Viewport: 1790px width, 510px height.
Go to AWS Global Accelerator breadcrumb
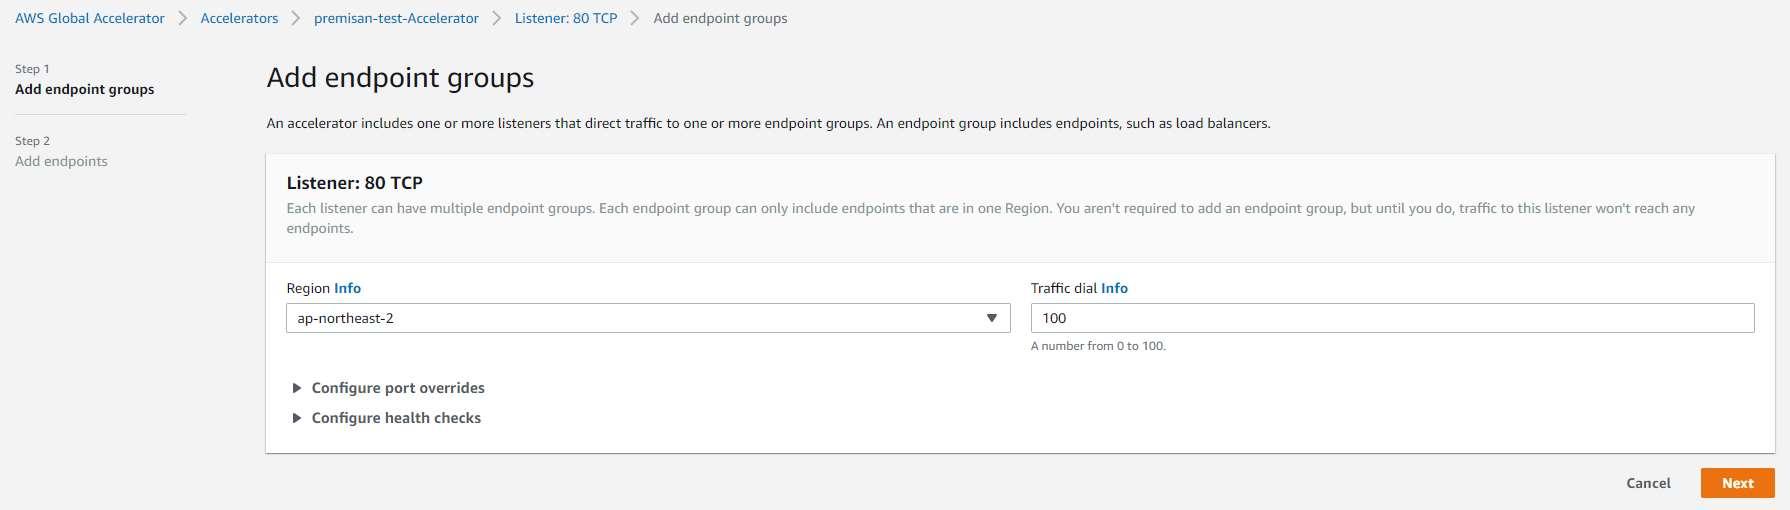(90, 19)
